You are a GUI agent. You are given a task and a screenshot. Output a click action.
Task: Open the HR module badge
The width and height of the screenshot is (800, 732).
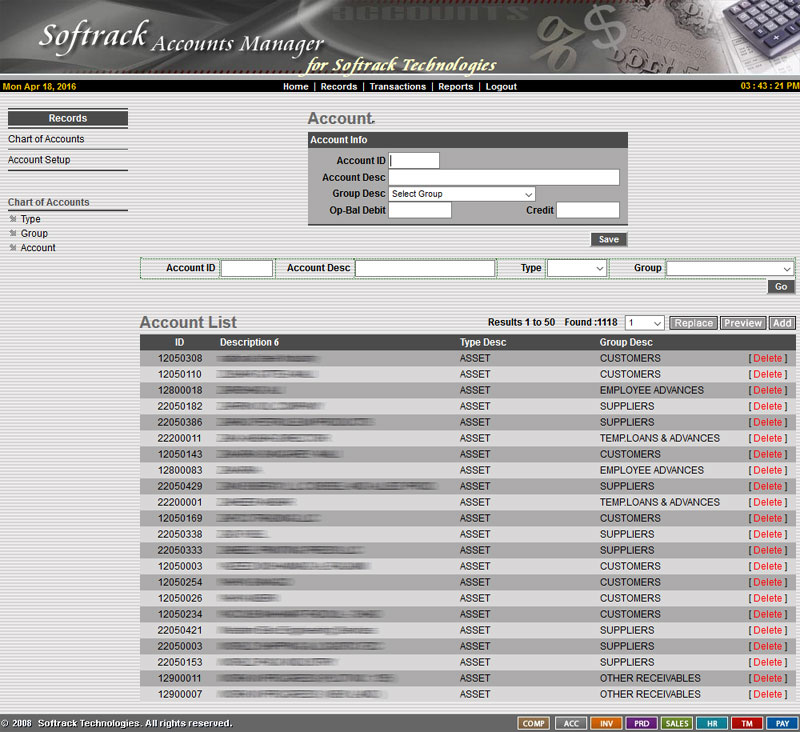click(712, 723)
